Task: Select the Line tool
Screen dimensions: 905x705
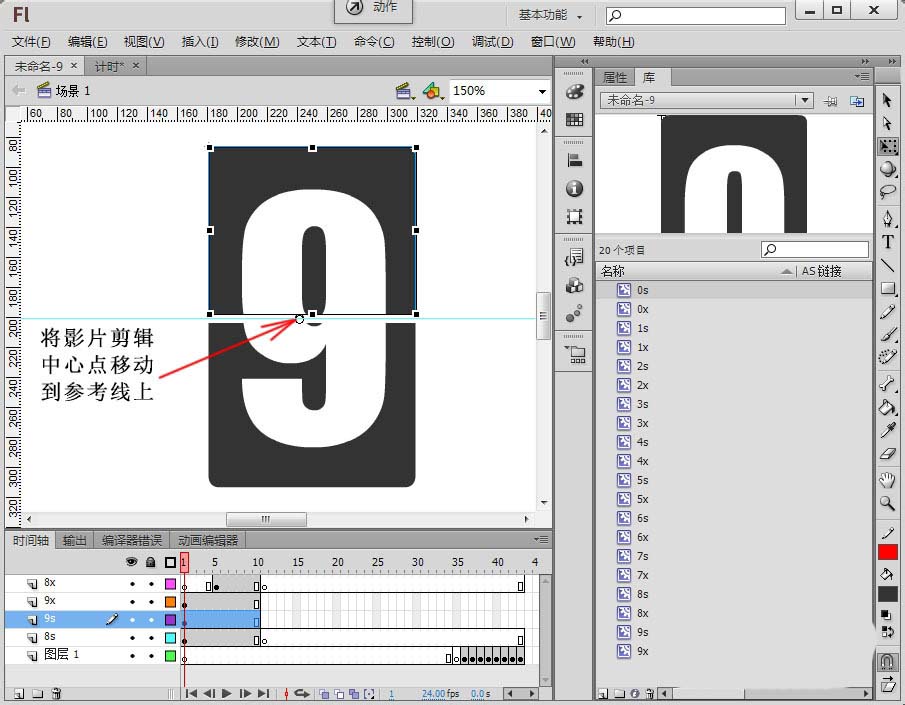Action: click(x=888, y=265)
